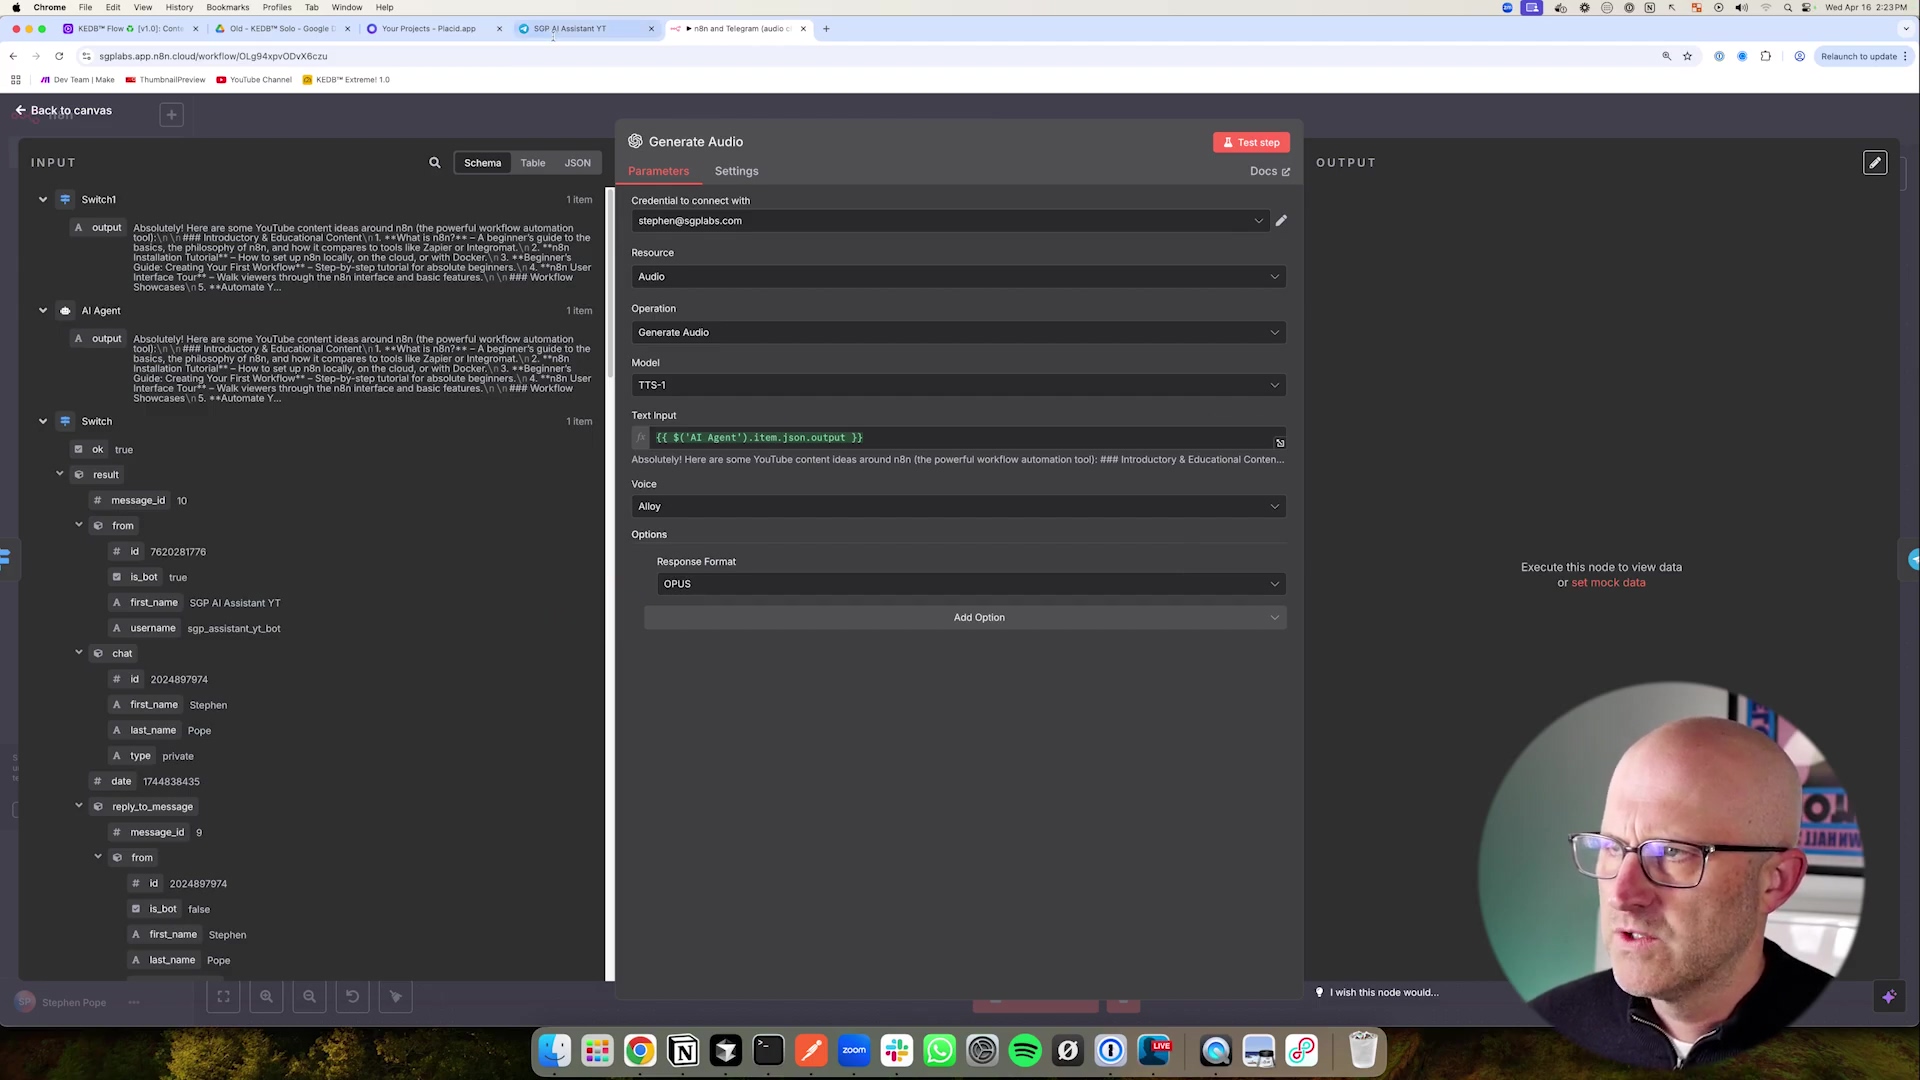The height and width of the screenshot is (1080, 1920).
Task: Open the AI assistant sparkle icon
Action: pyautogui.click(x=1888, y=997)
